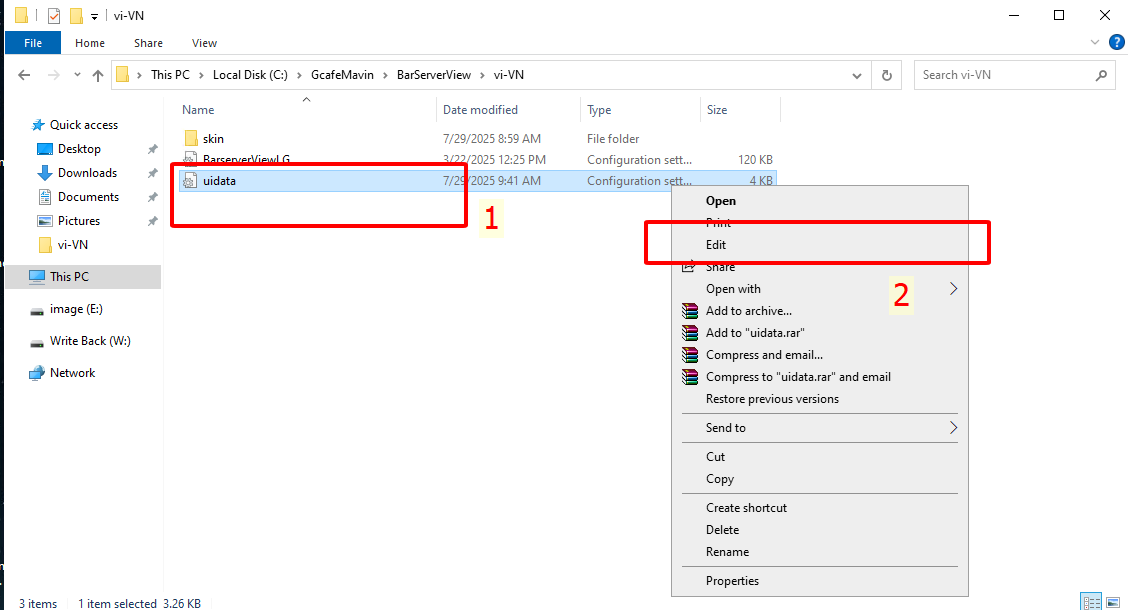This screenshot has height=610, width=1129.
Task: Select the 'uidata' file row
Action: 477,181
